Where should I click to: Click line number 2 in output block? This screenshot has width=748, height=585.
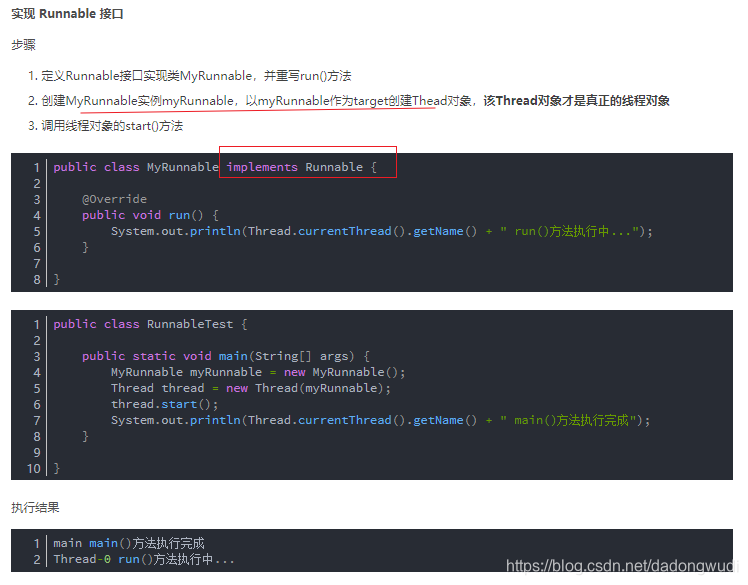pyautogui.click(x=37, y=560)
